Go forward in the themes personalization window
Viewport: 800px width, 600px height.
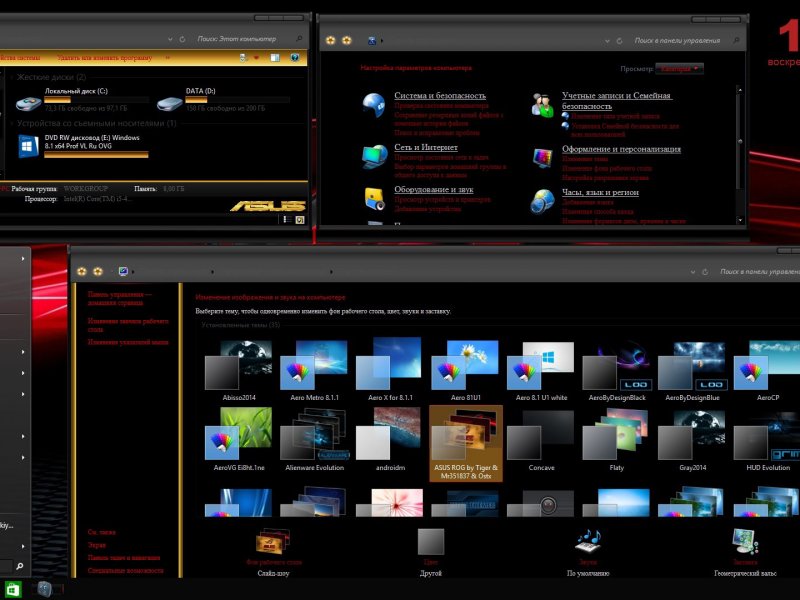point(98,271)
